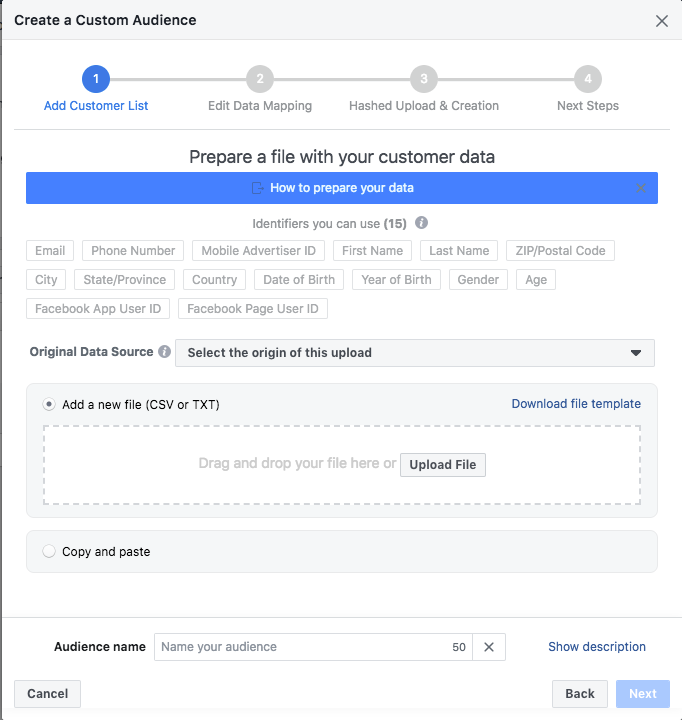Go to Edit Data Mapping step label
682x720 pixels.
point(260,106)
